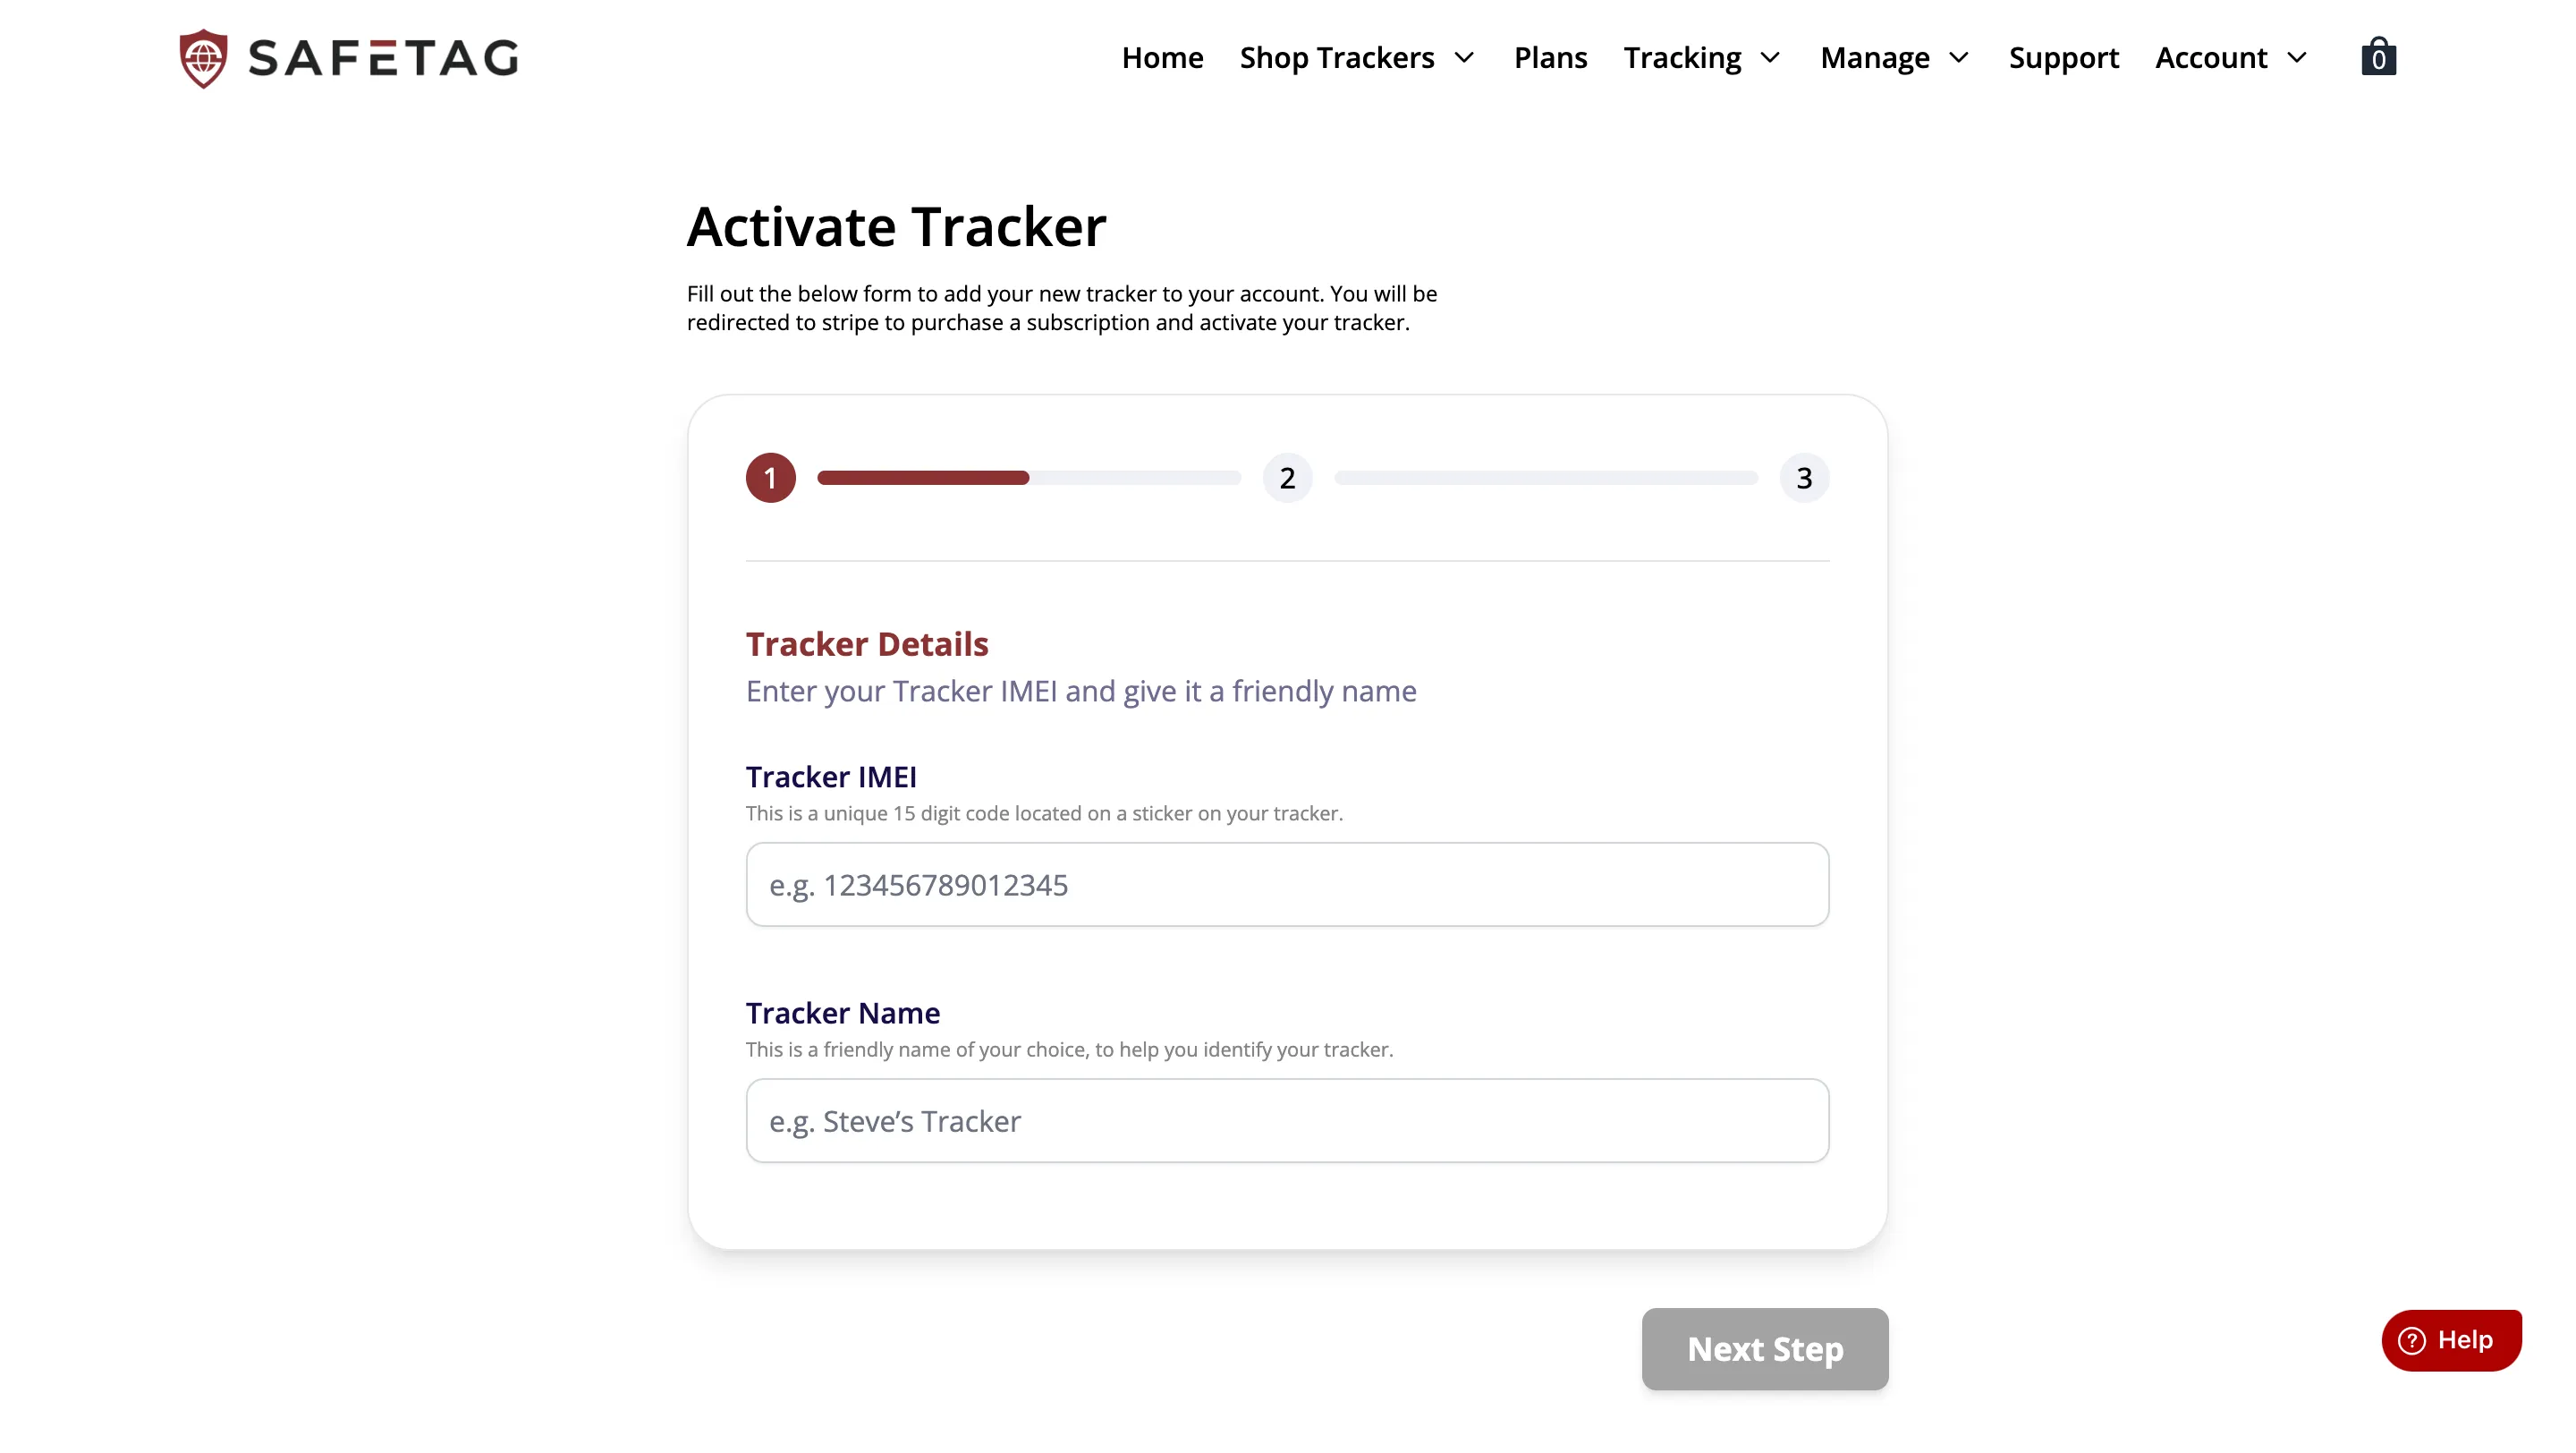Select the Plans menu item

point(1550,57)
